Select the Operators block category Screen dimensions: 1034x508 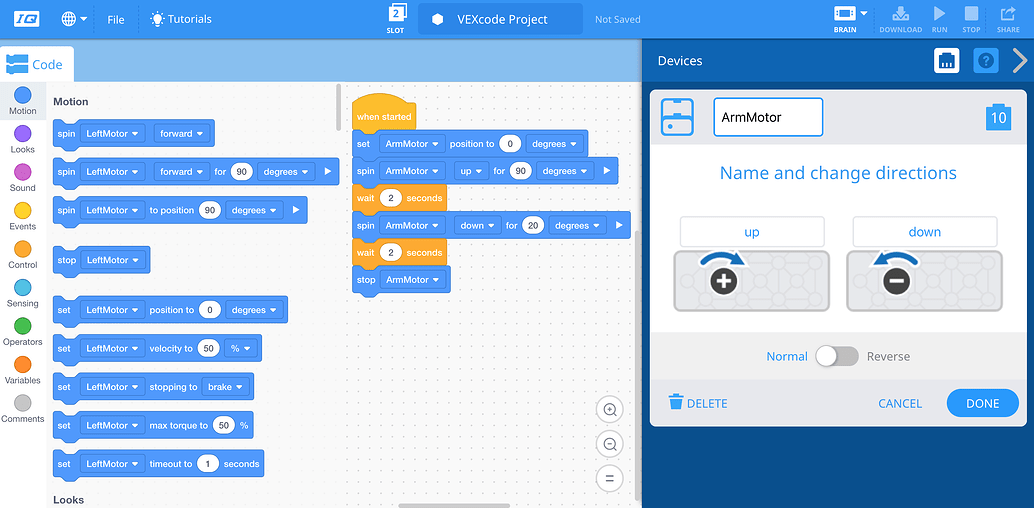(22, 332)
